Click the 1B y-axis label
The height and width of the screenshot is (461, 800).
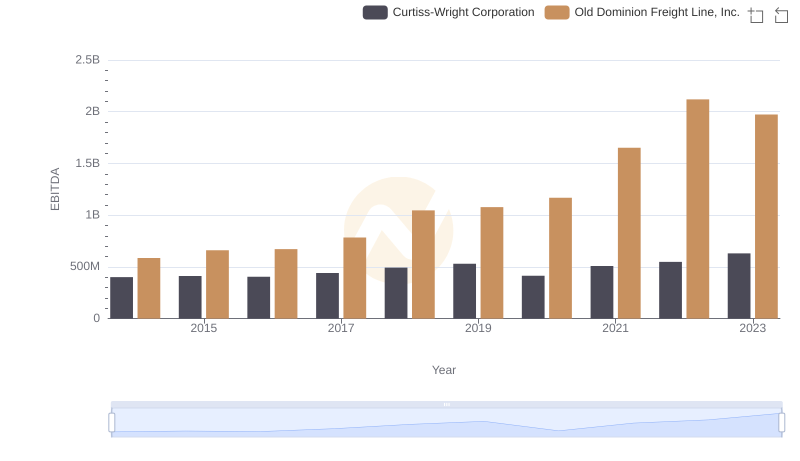pyautogui.click(x=92, y=215)
